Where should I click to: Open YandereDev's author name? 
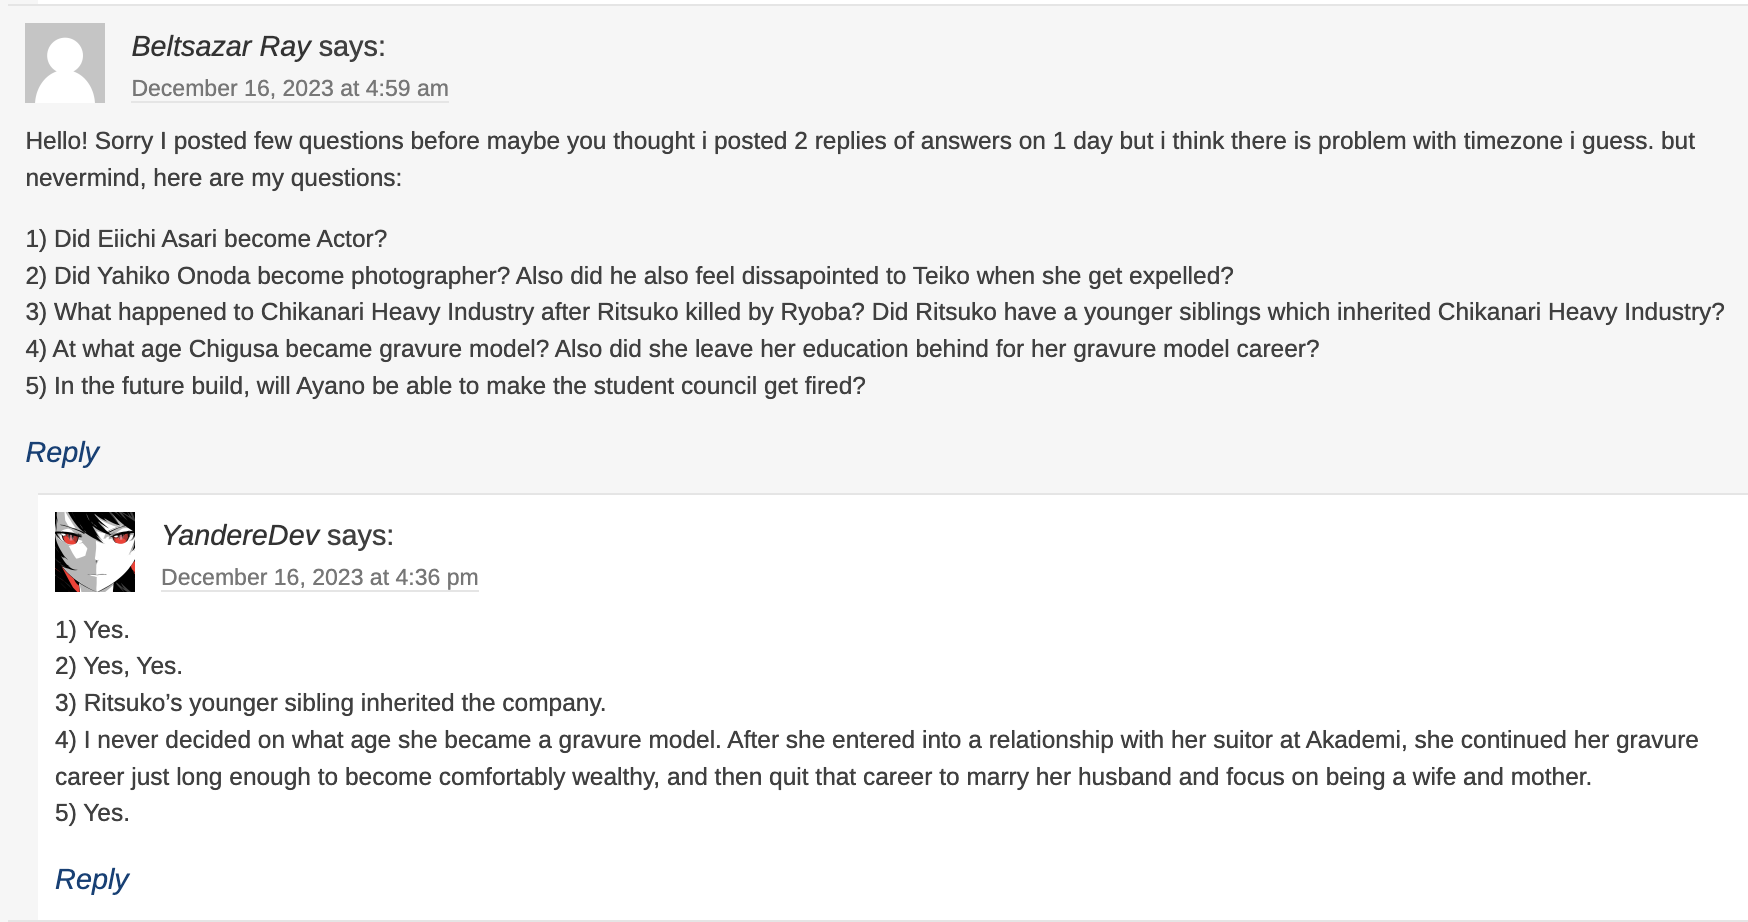(240, 535)
